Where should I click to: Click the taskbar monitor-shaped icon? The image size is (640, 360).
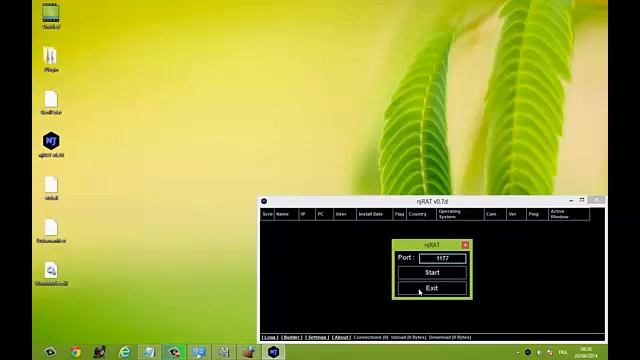coord(199,352)
